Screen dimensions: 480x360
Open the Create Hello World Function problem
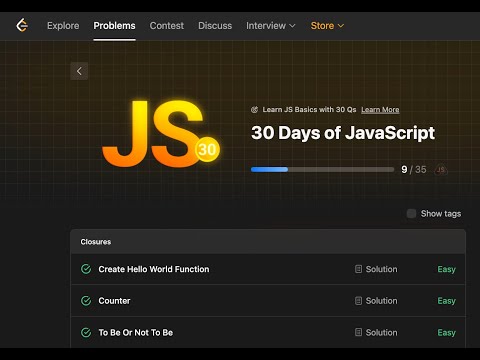pyautogui.click(x=154, y=269)
